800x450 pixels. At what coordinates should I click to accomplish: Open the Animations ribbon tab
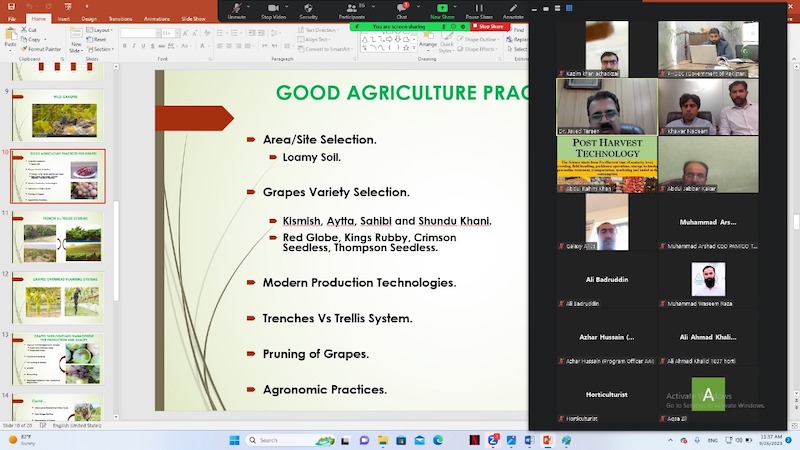coord(153,18)
